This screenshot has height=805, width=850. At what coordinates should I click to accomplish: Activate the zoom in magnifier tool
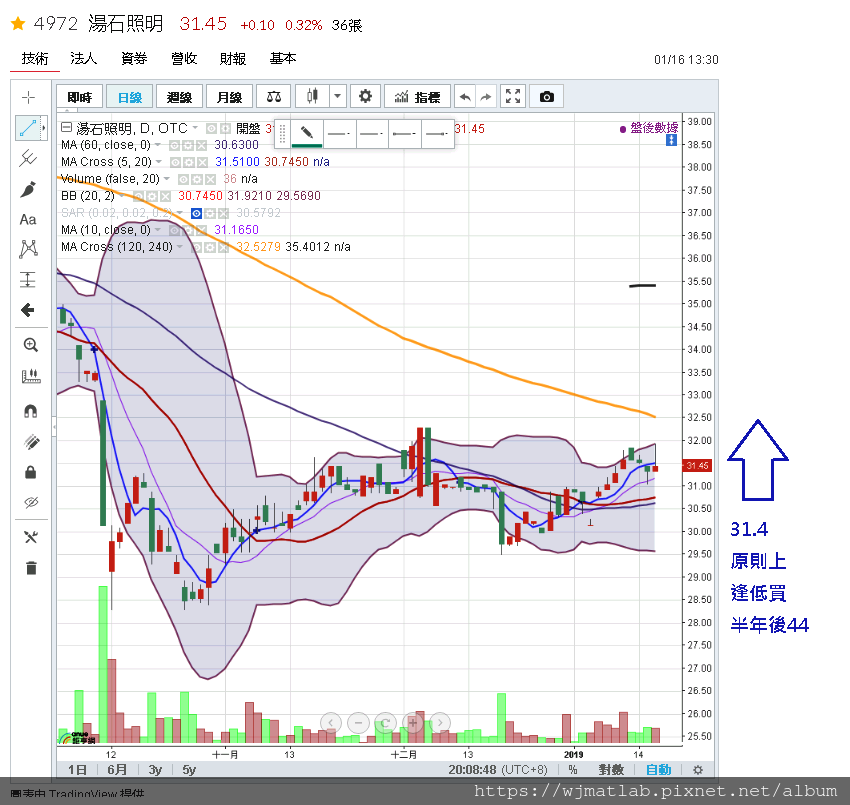coord(30,345)
